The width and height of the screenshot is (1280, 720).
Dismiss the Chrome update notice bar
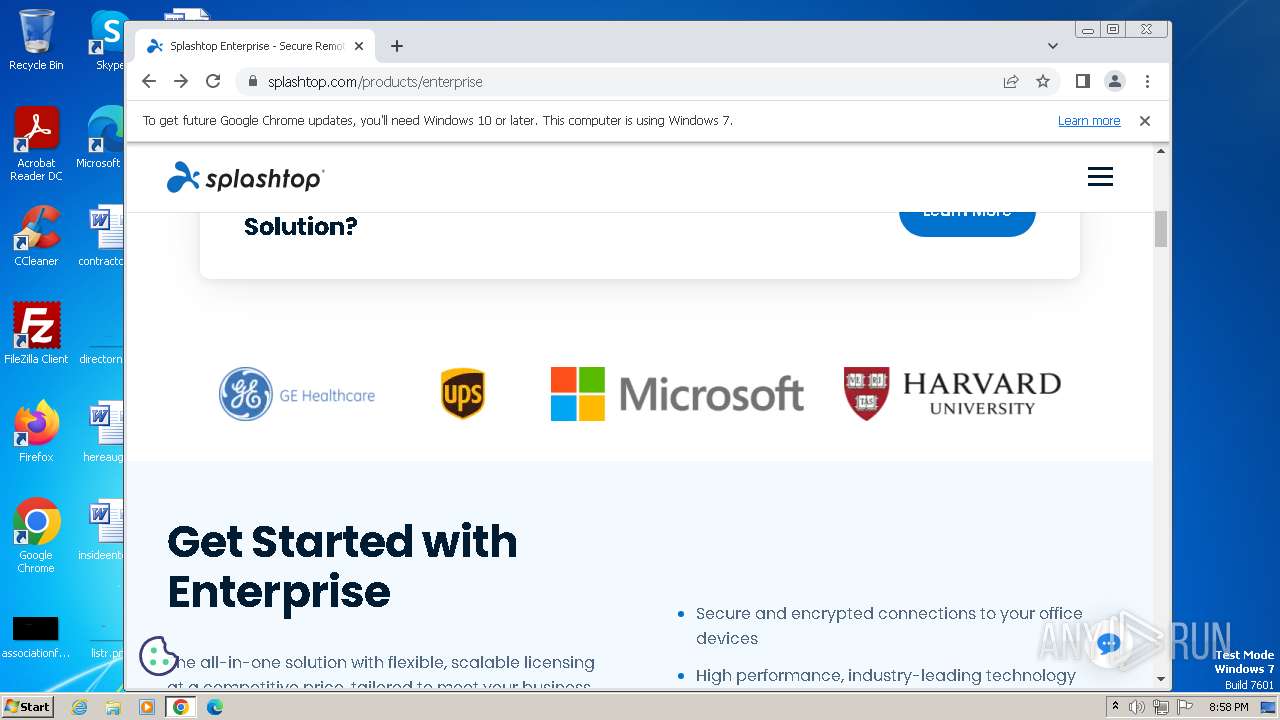coord(1145,121)
